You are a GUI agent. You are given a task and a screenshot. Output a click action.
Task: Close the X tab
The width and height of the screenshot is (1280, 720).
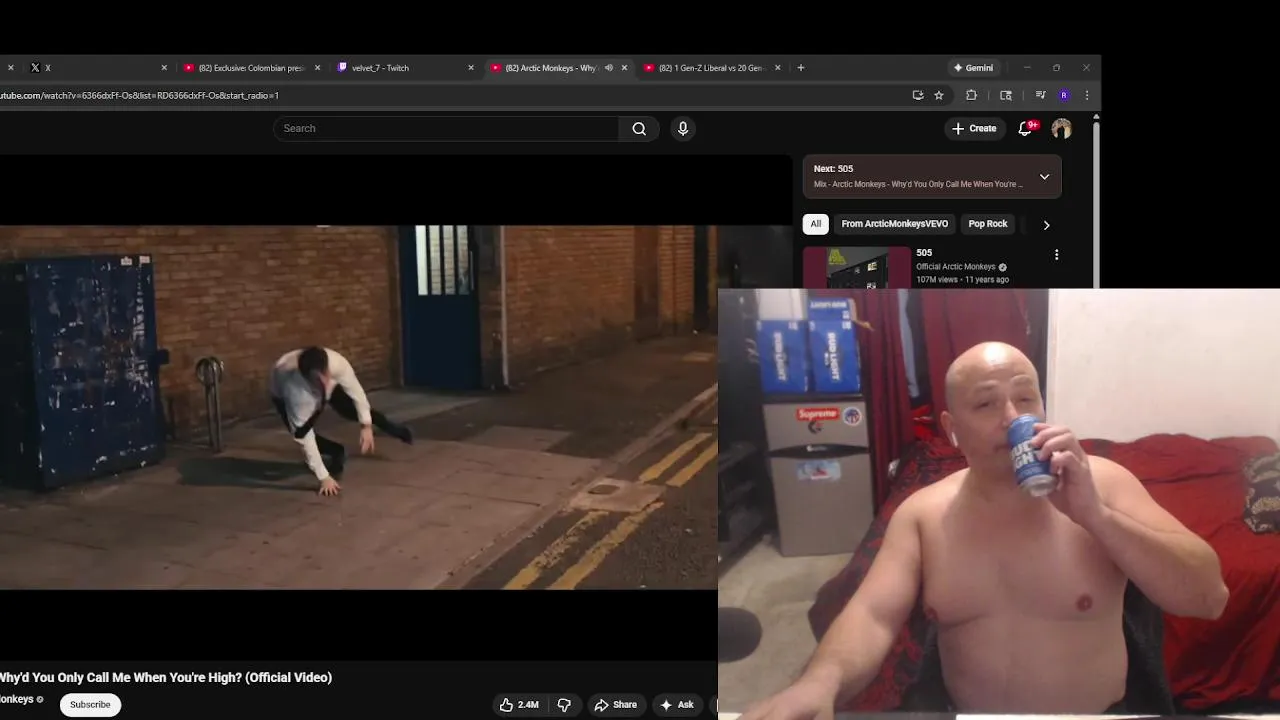[x=164, y=68]
